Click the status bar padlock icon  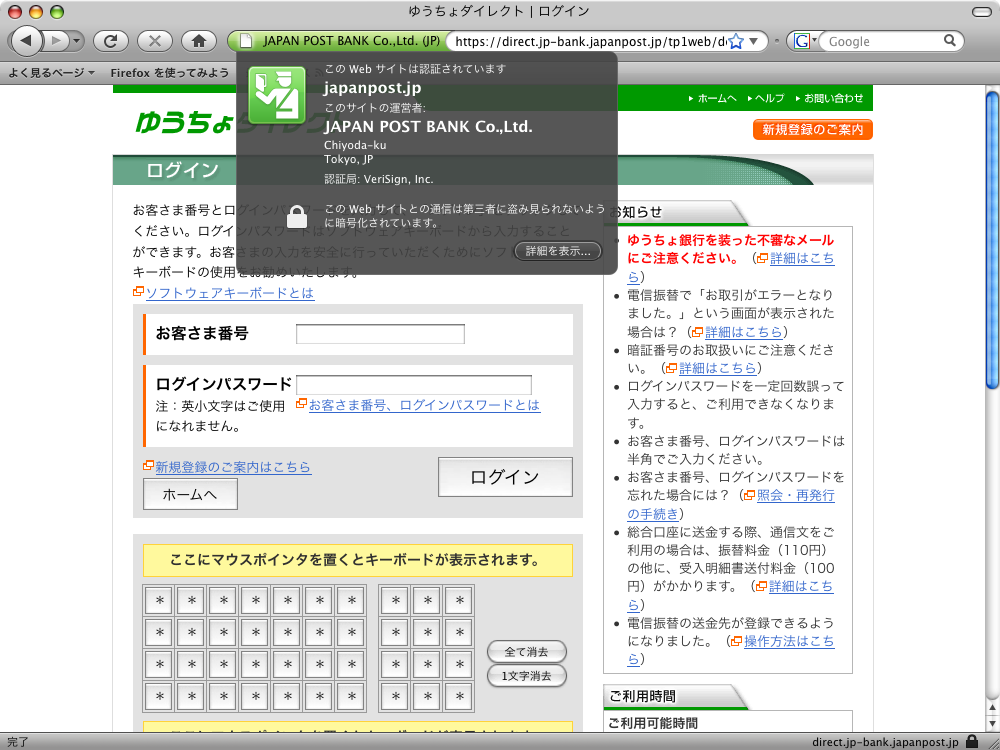(972, 742)
